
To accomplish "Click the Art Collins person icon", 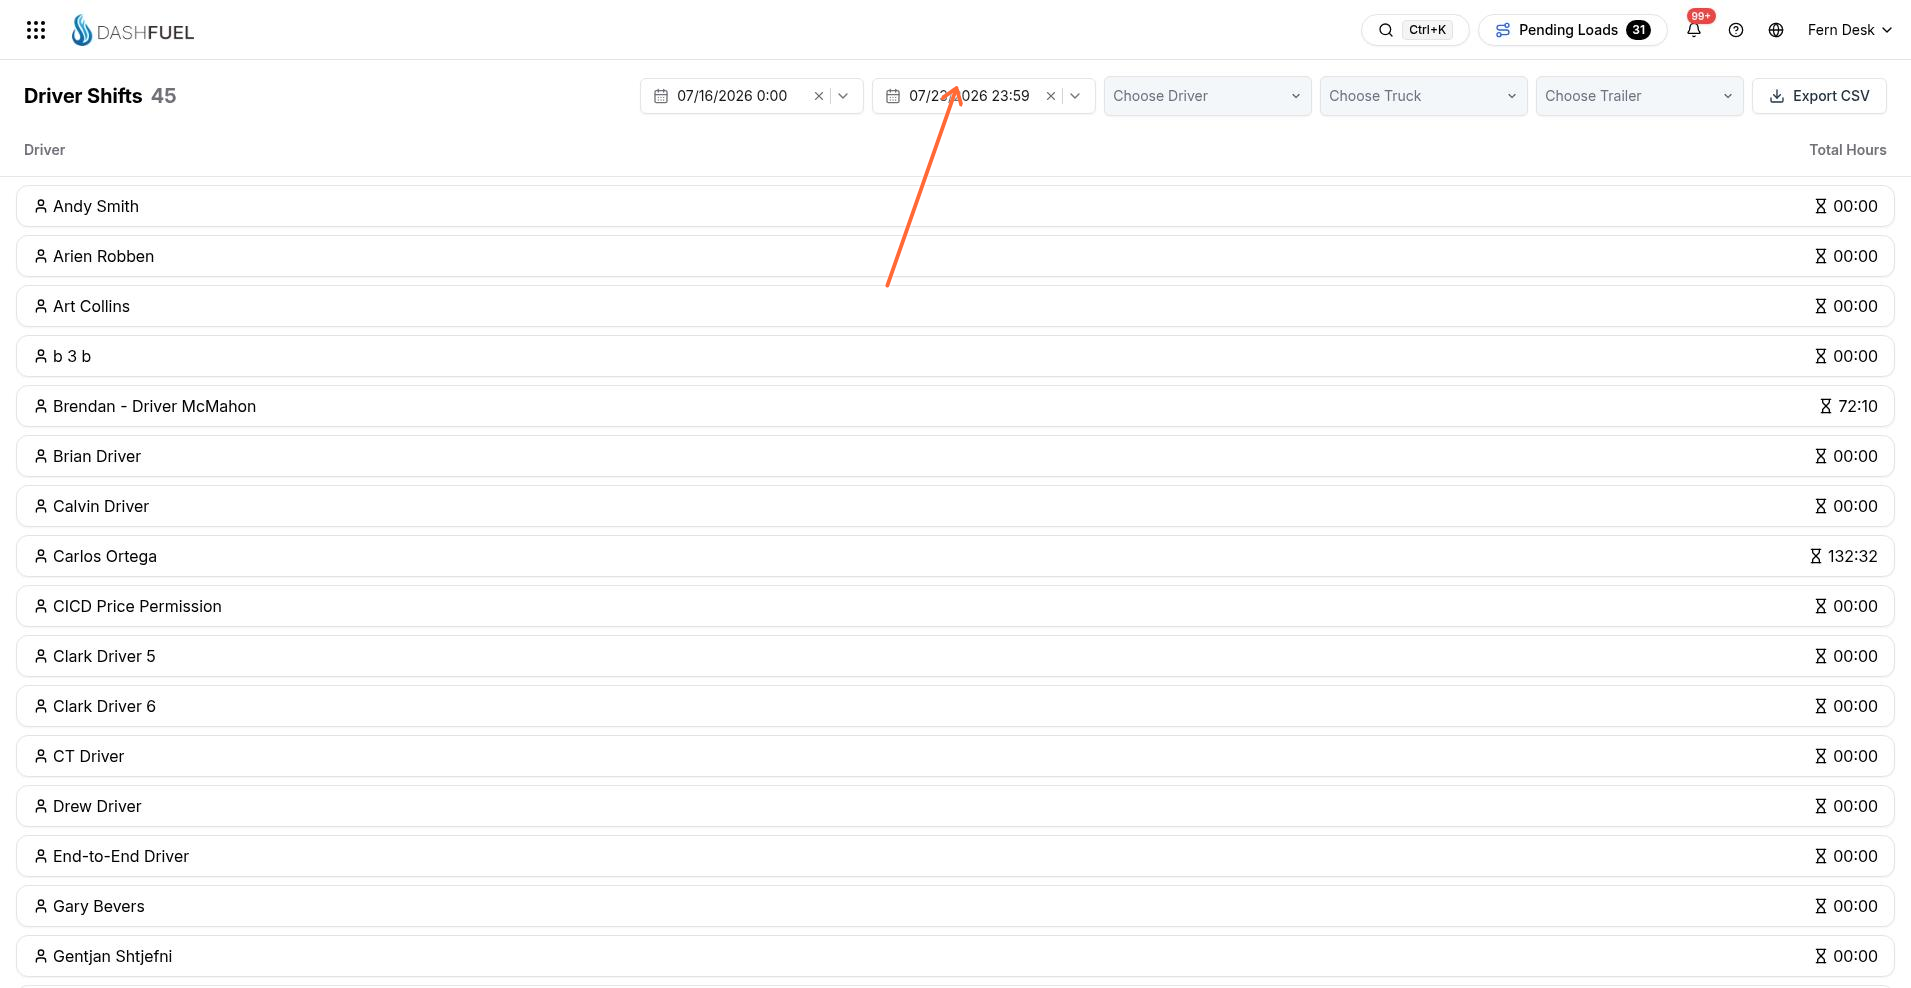I will tap(41, 306).
